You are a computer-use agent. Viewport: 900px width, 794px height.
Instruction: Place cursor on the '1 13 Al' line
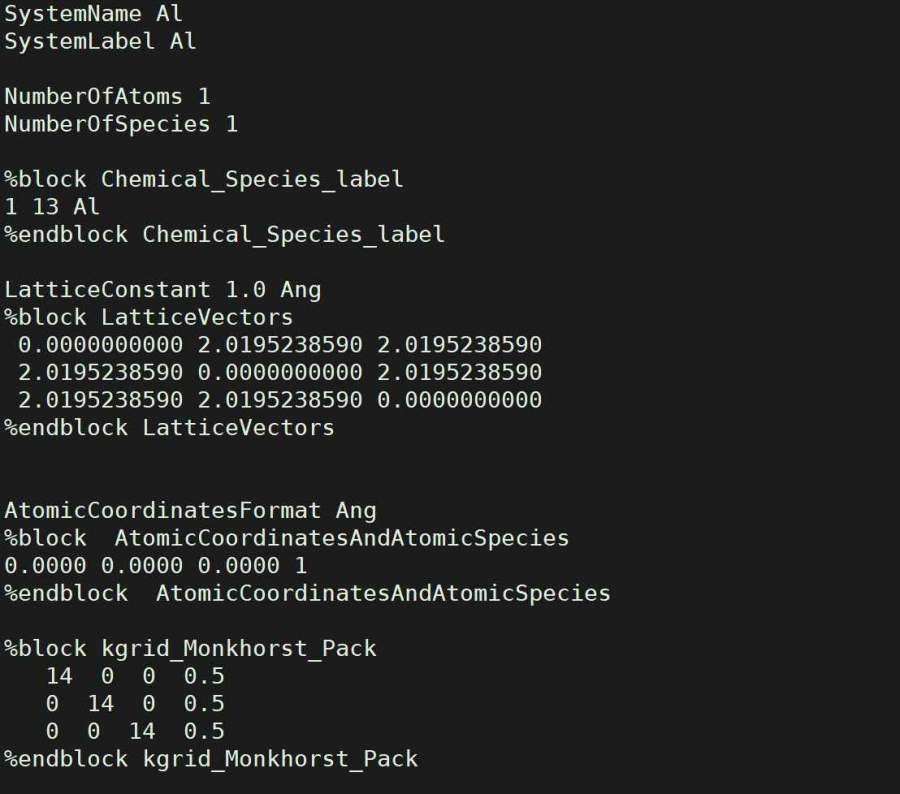[x=52, y=207]
